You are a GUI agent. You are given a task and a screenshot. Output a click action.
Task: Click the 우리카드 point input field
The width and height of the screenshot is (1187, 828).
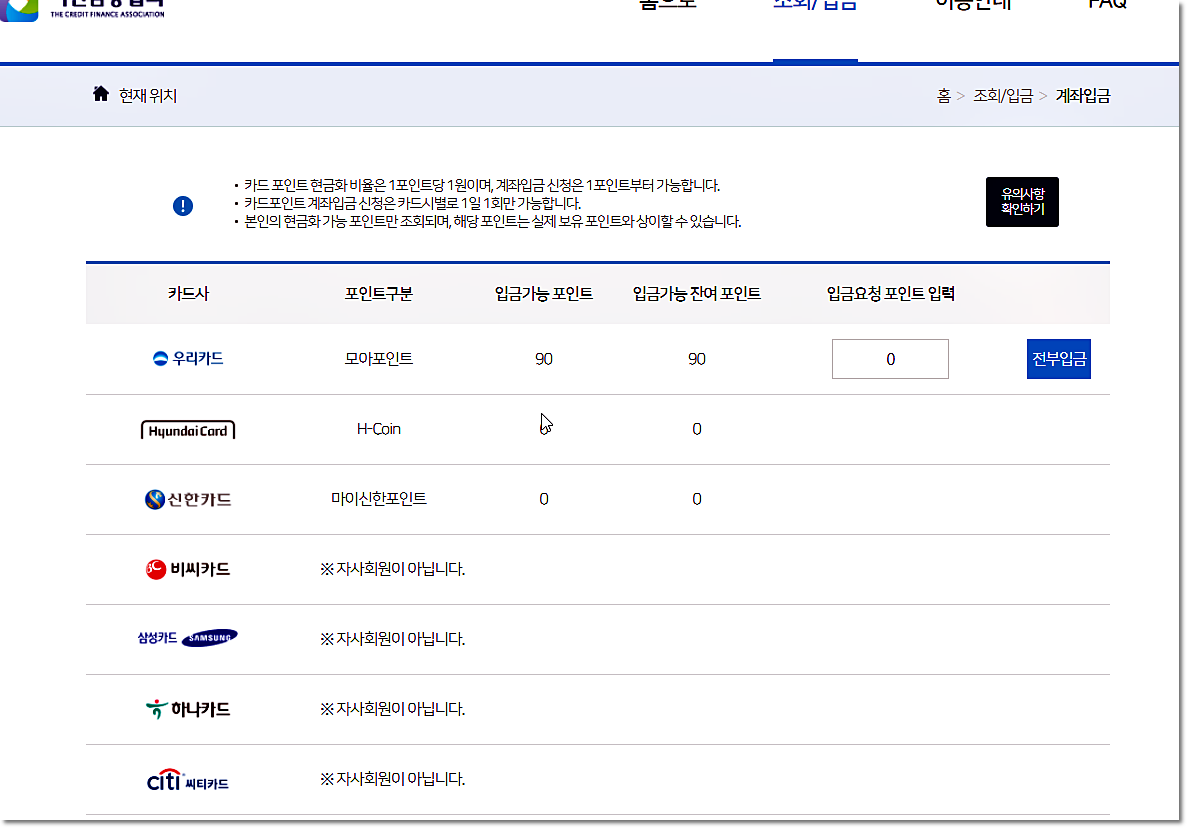[890, 359]
